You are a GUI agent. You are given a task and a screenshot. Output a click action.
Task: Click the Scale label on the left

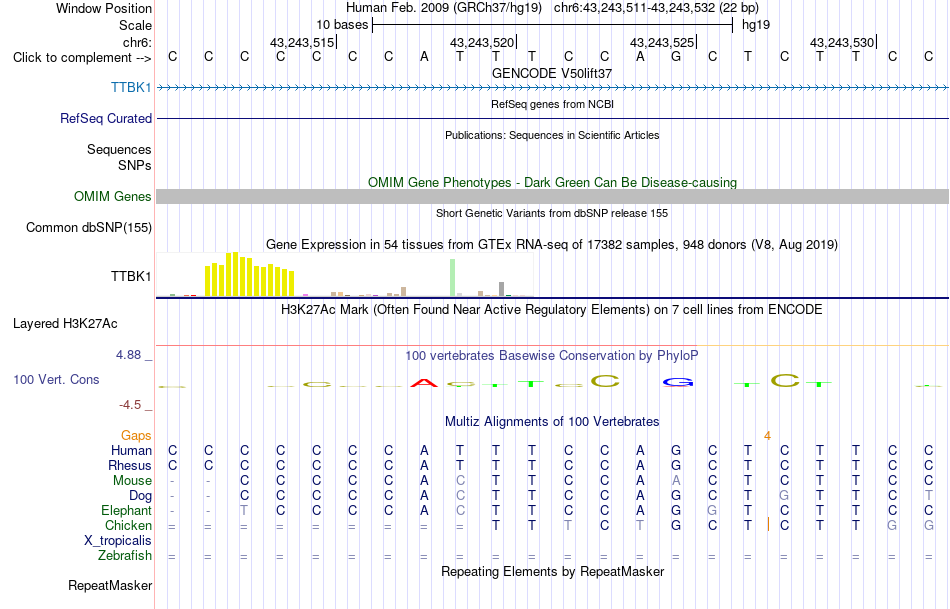[x=135, y=25]
